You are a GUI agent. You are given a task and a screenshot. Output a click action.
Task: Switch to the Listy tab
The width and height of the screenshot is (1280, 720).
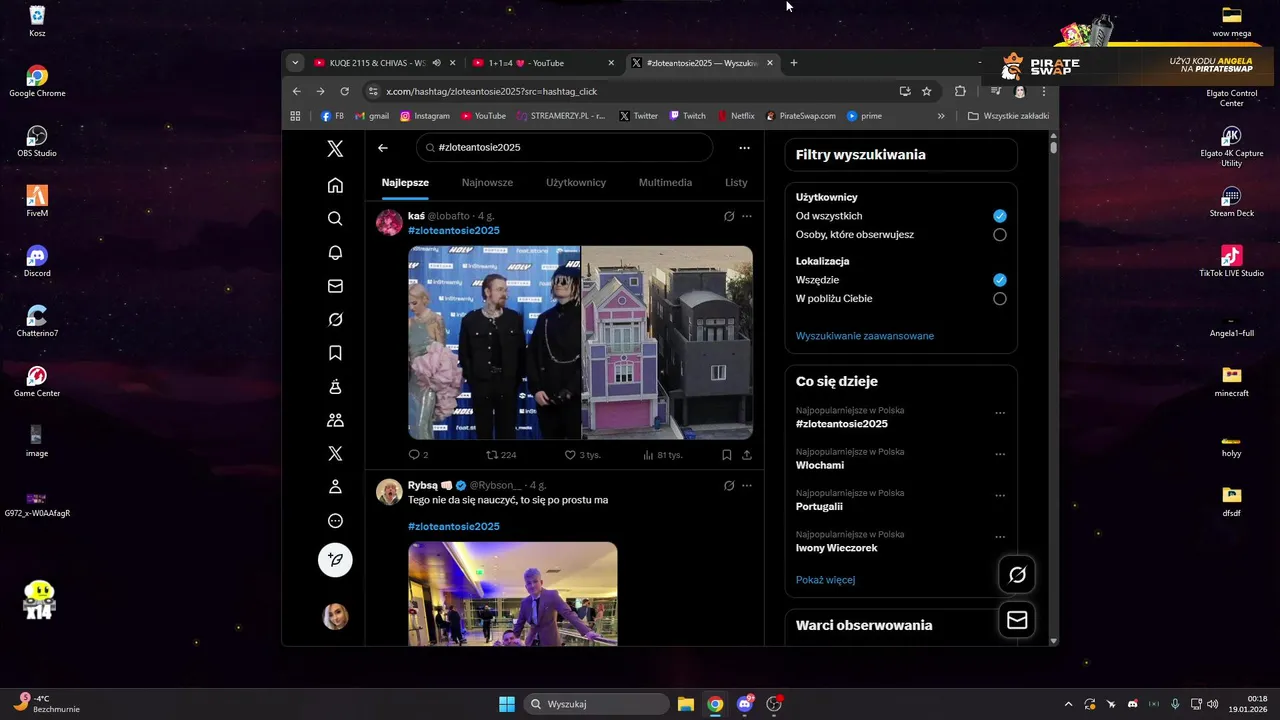point(736,182)
